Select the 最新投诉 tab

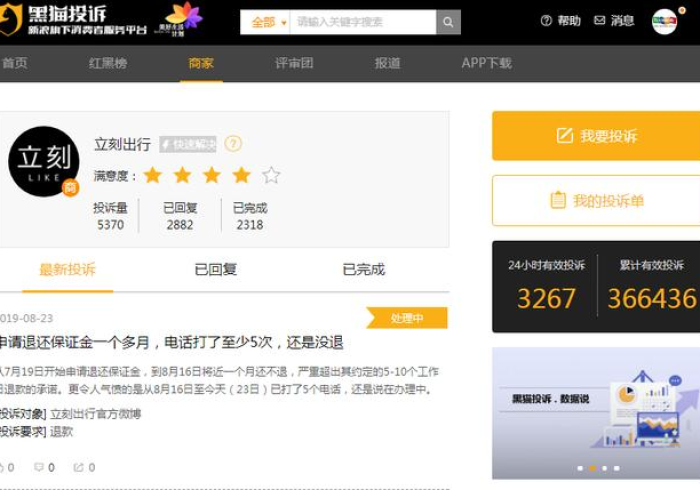click(x=68, y=269)
